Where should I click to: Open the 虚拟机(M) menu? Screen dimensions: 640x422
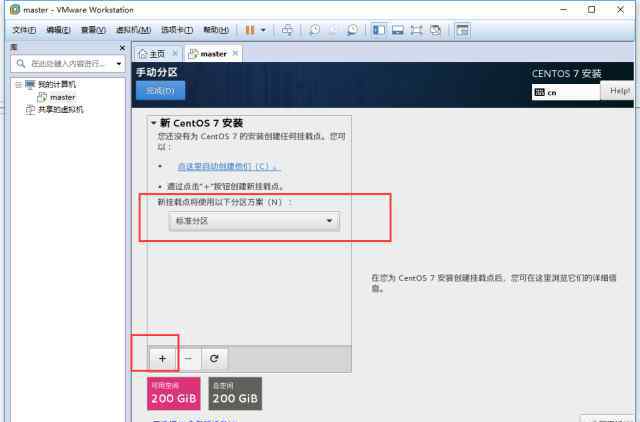pyautogui.click(x=133, y=30)
